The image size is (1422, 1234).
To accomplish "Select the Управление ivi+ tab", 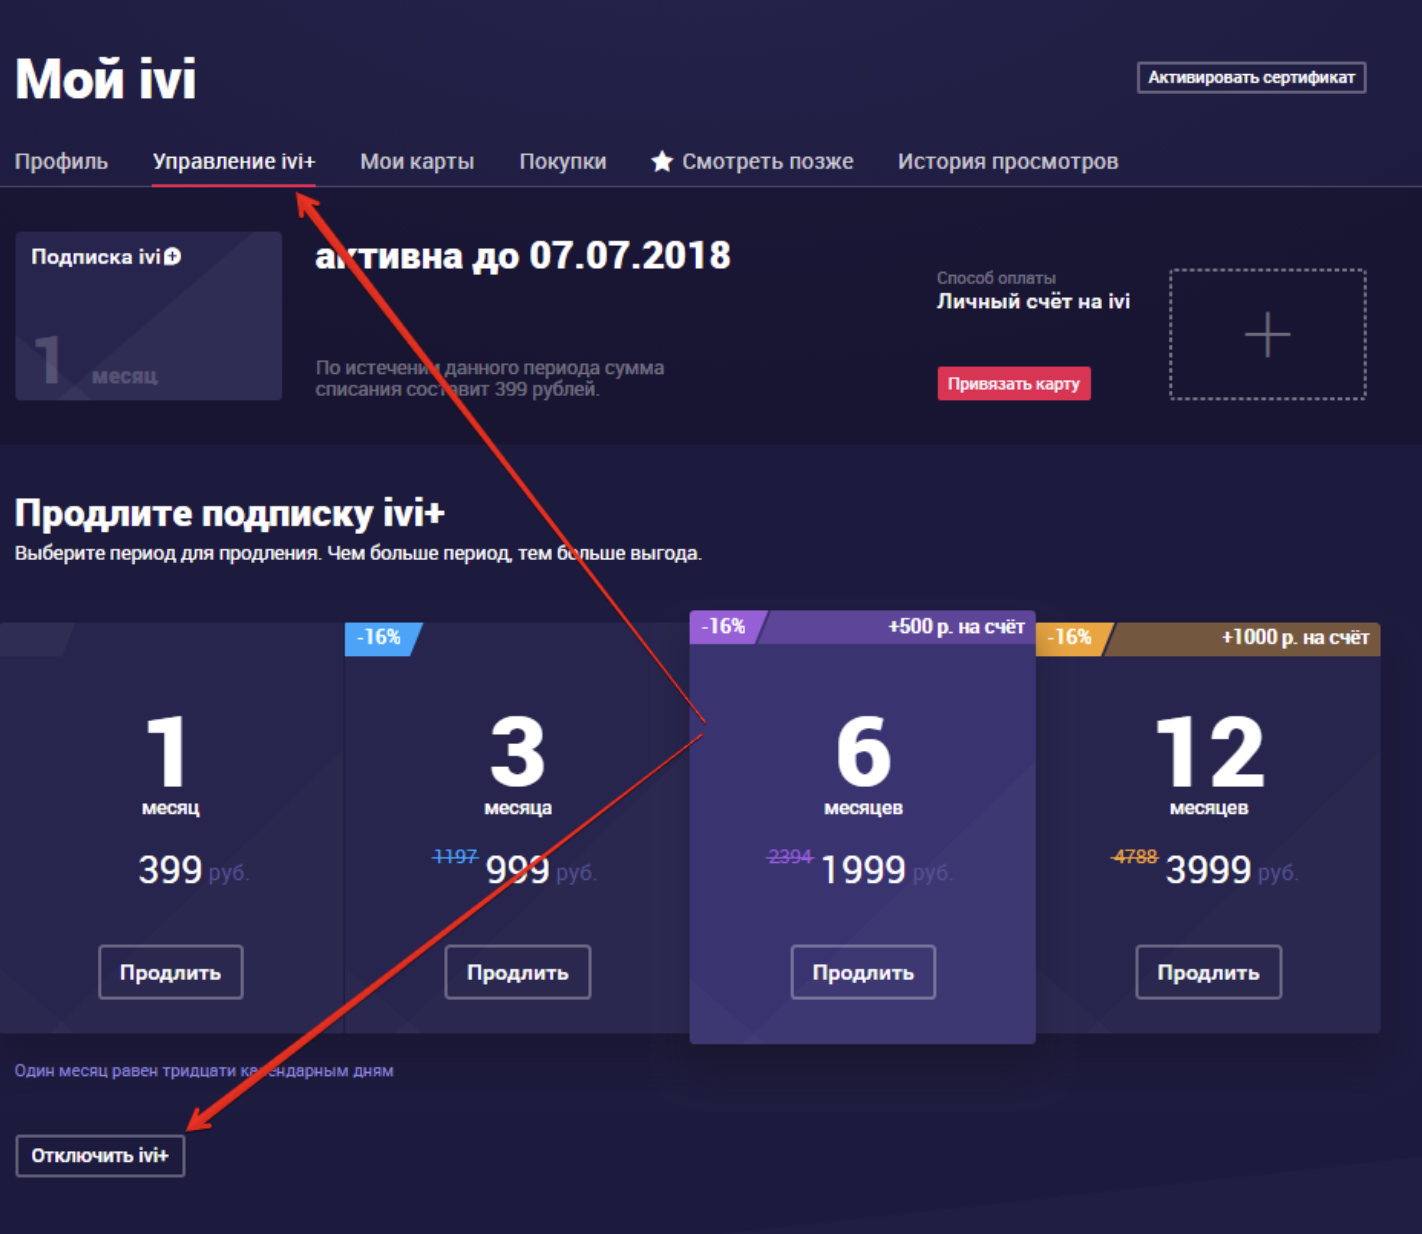I will click(234, 161).
